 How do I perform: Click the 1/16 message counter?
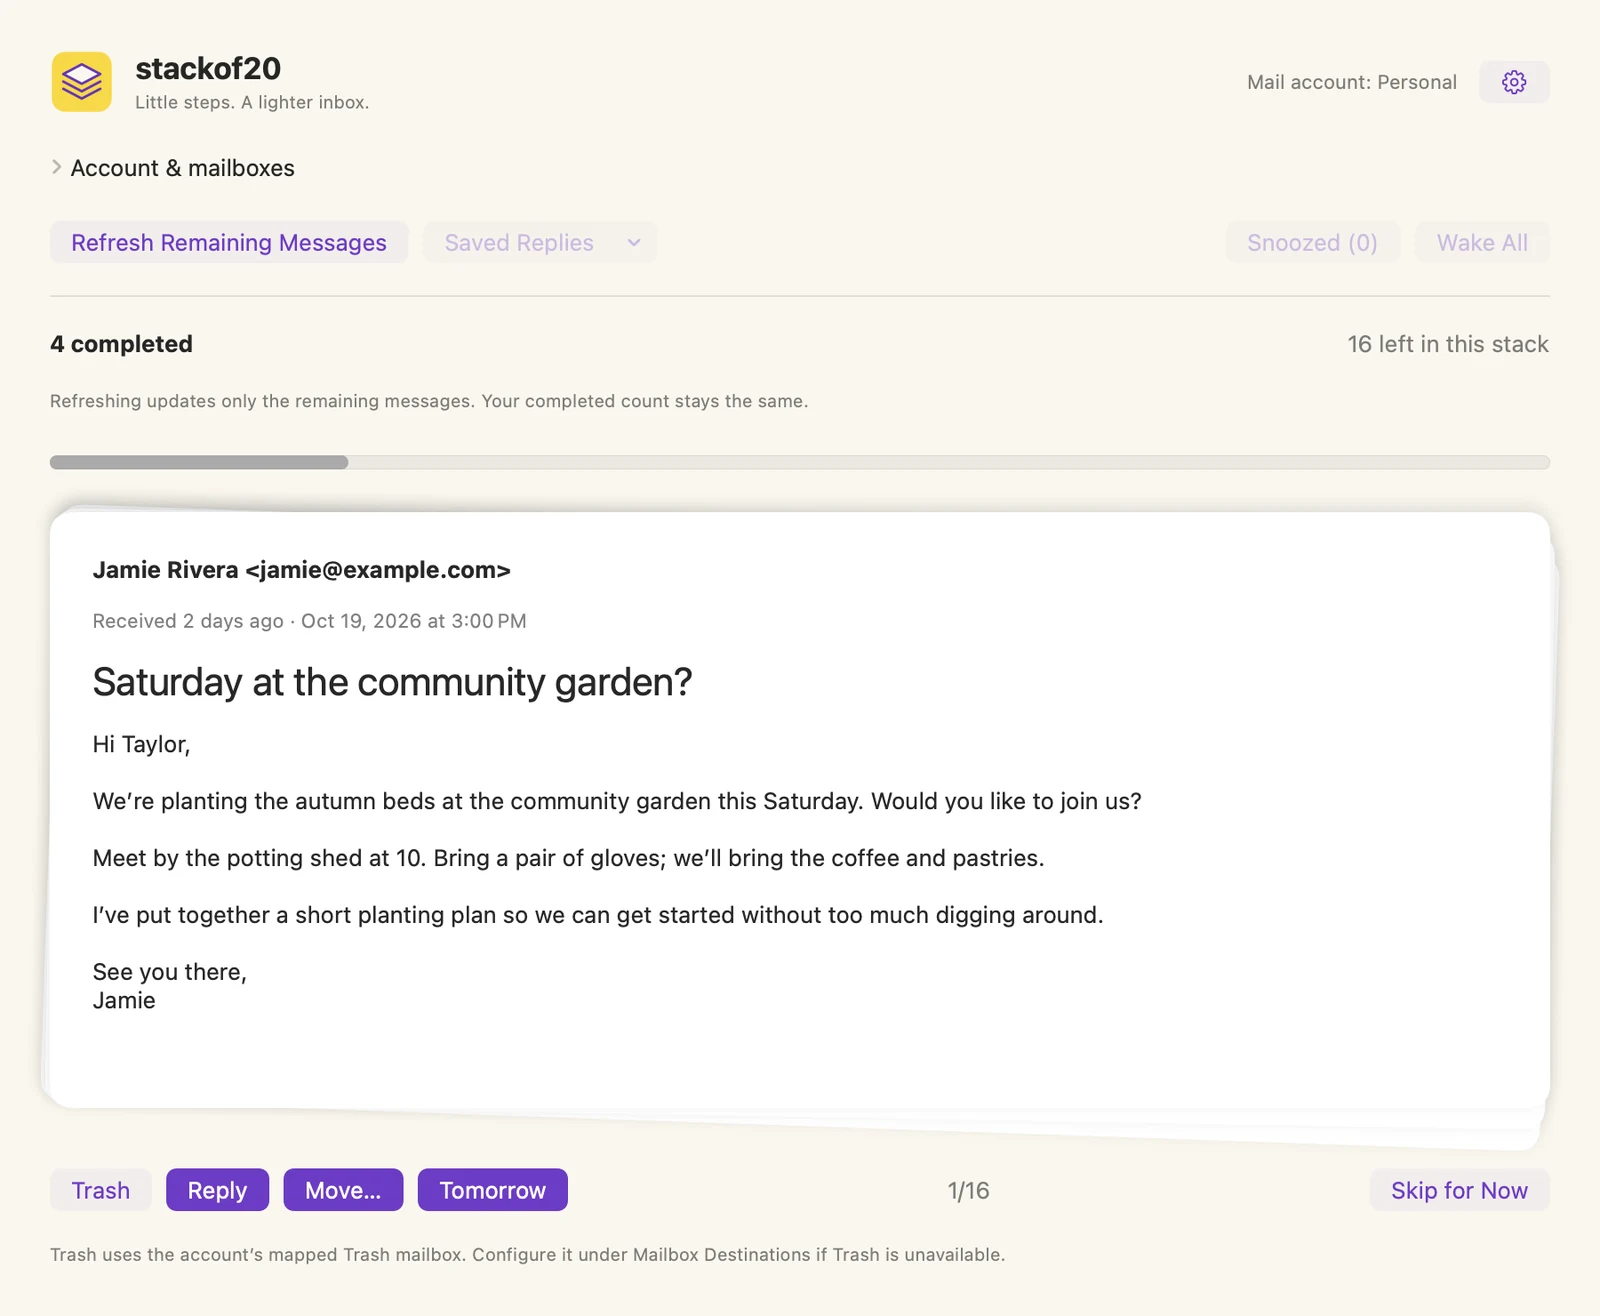pyautogui.click(x=968, y=1190)
